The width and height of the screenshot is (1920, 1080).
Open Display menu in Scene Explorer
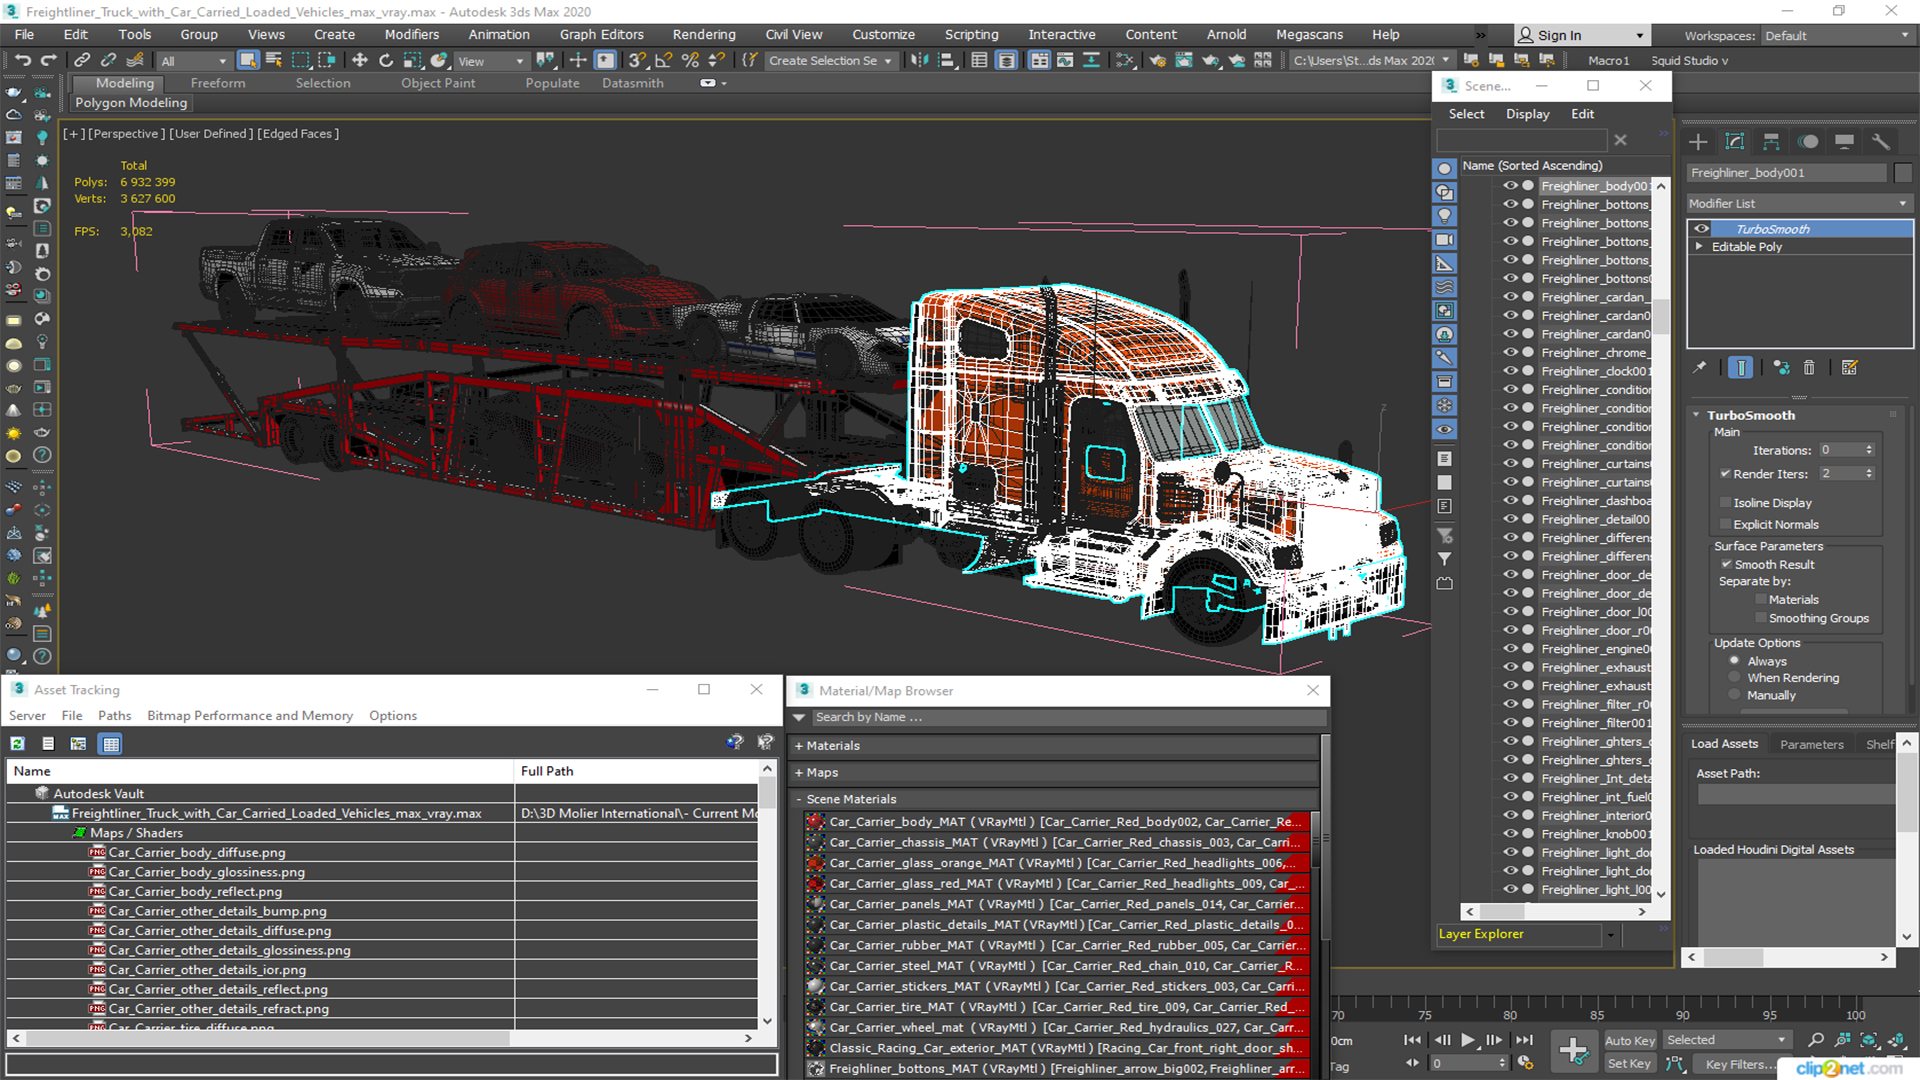click(1527, 114)
